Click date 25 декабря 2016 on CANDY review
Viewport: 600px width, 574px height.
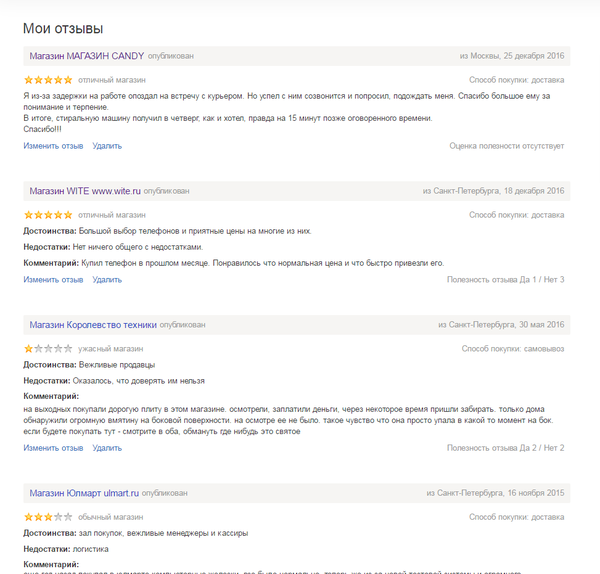click(x=536, y=55)
